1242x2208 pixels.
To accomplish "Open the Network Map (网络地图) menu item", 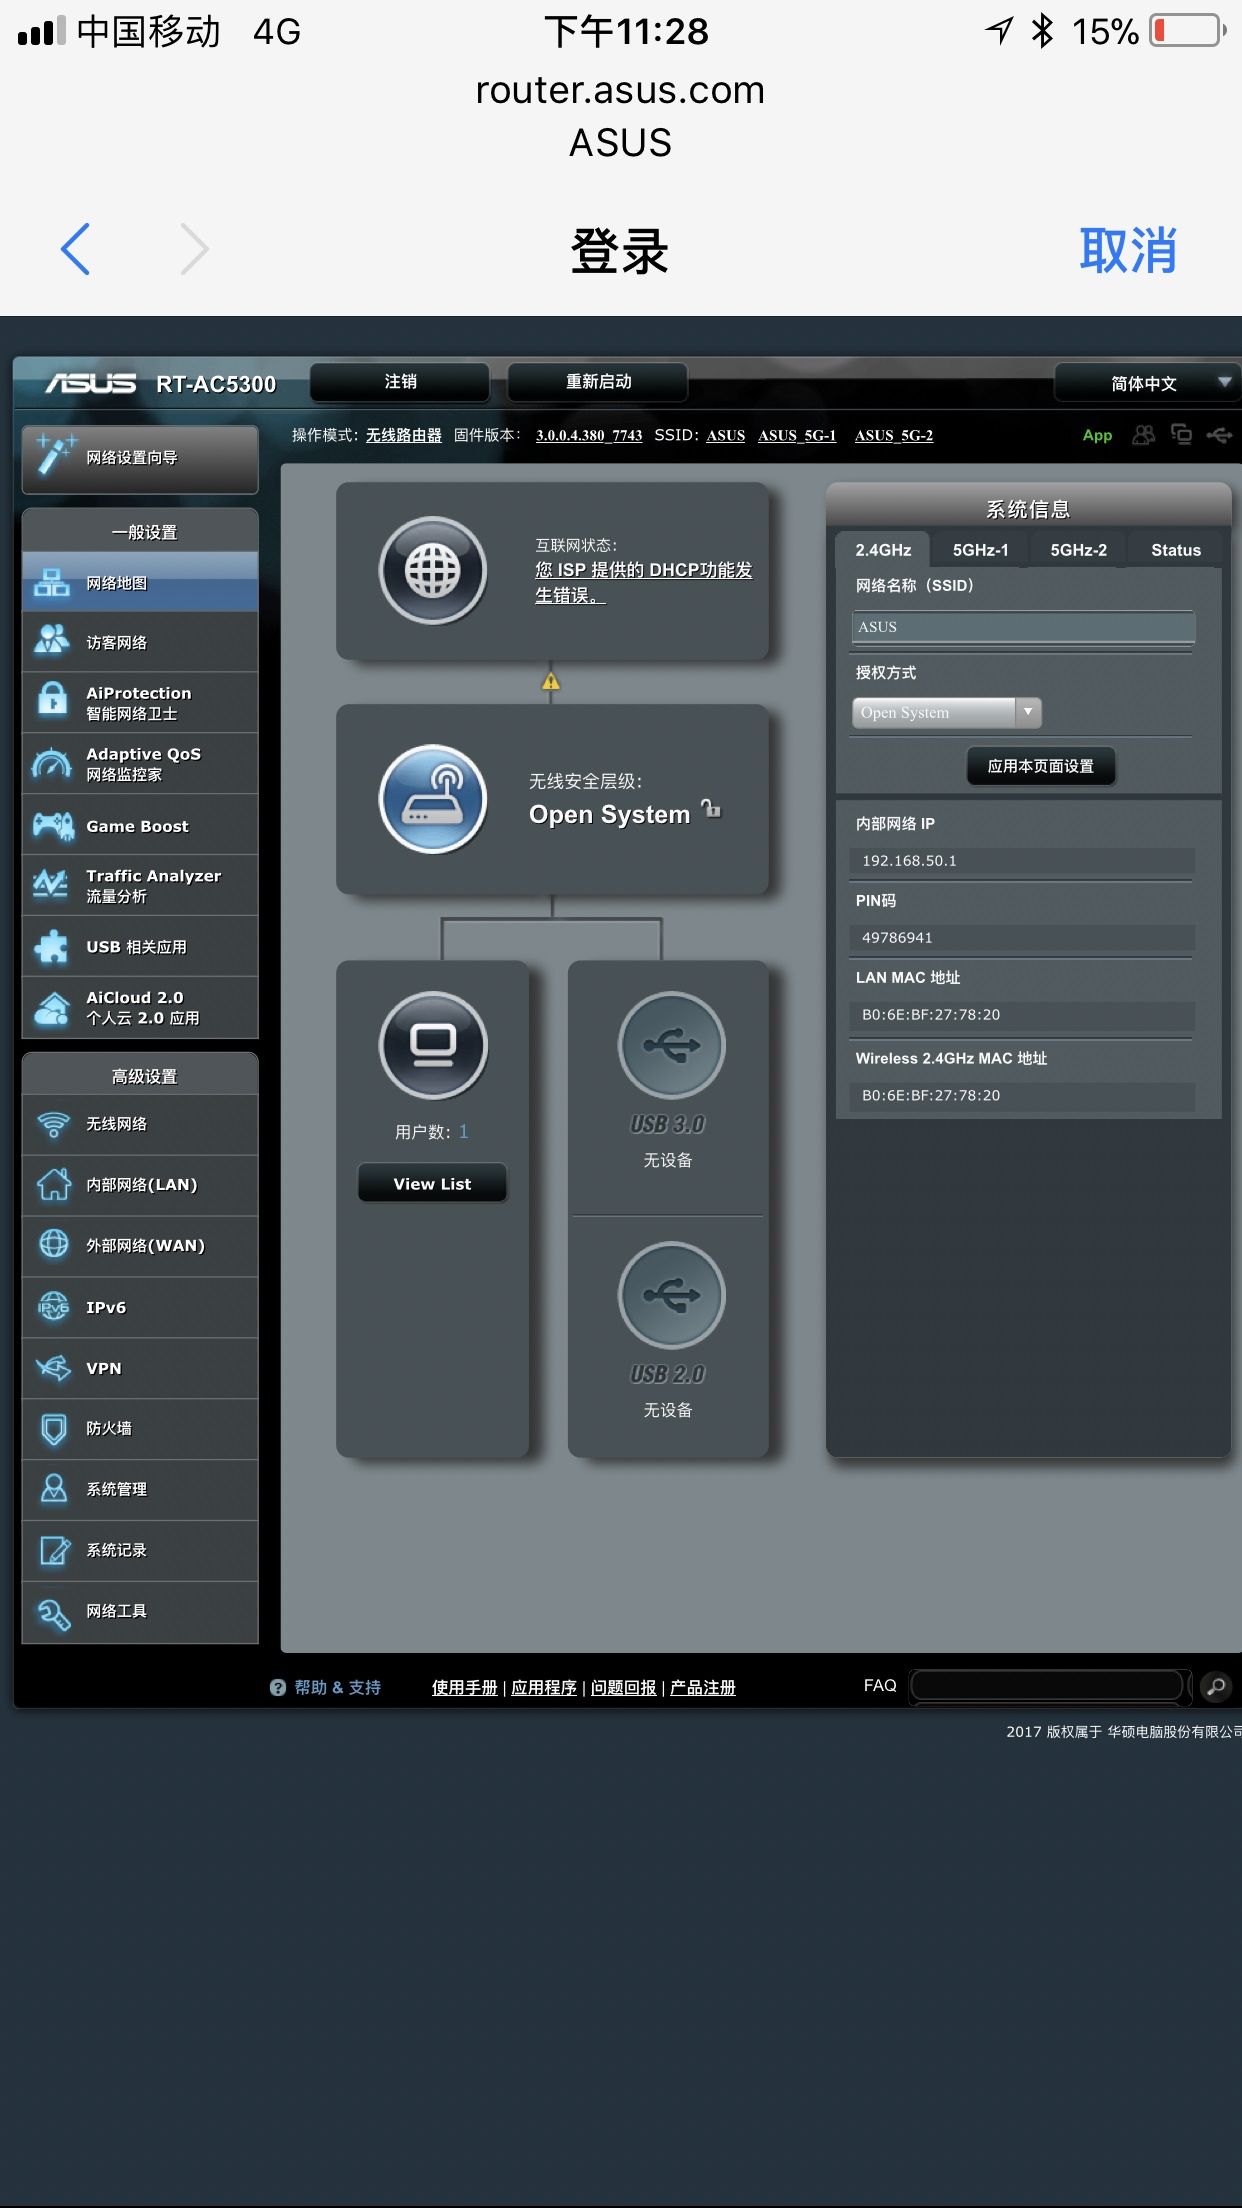I will coord(140,582).
